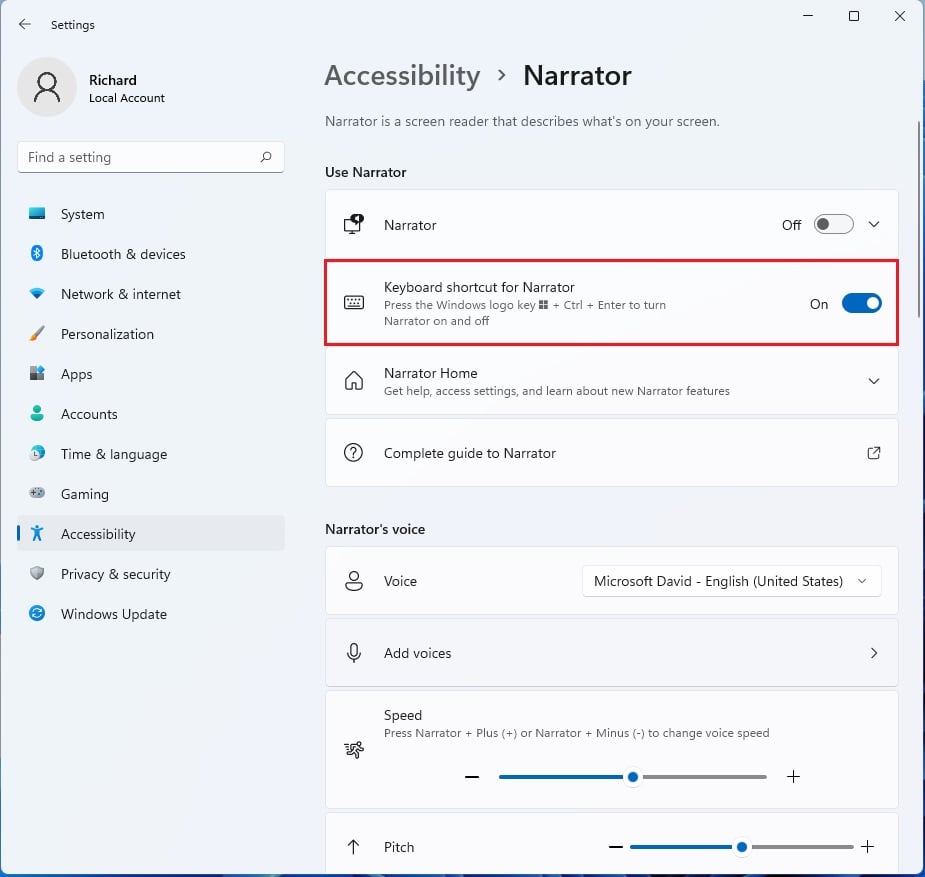Turn on the Narrator toggle
925x877 pixels.
pyautogui.click(x=833, y=224)
